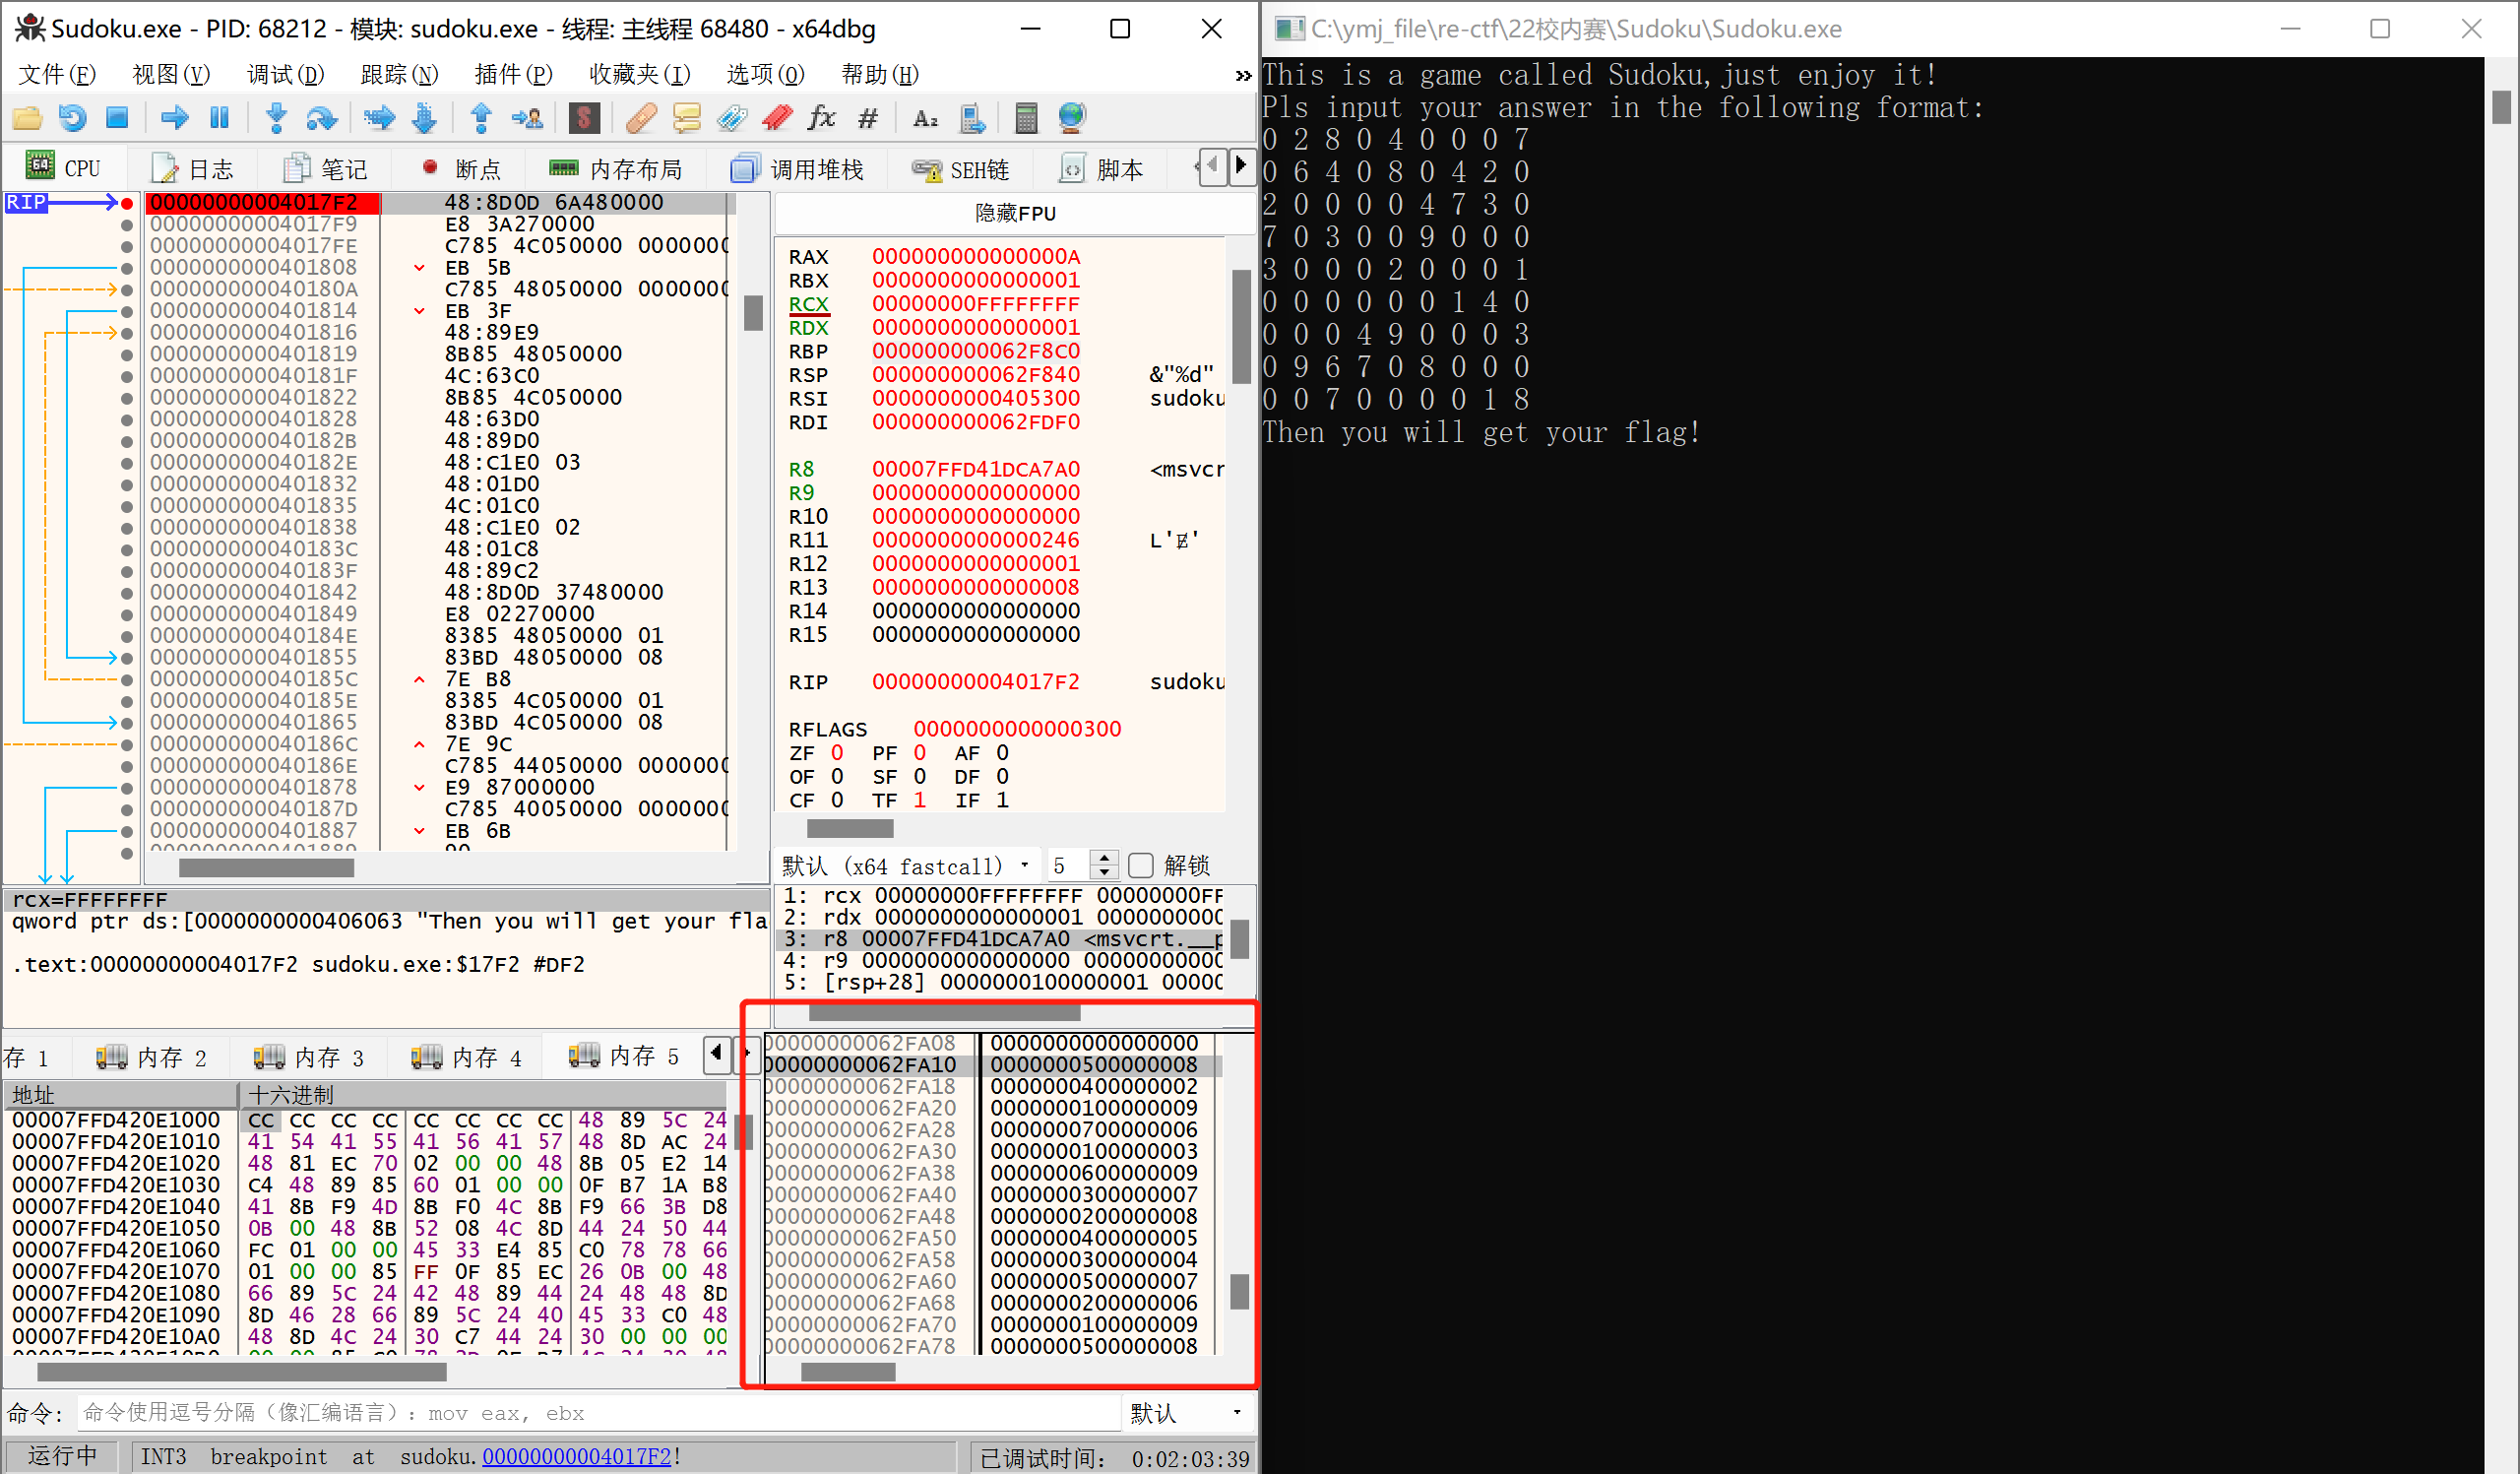Open the Calculator icon in toolbar
This screenshot has height=1474, width=2520.
(x=1025, y=118)
